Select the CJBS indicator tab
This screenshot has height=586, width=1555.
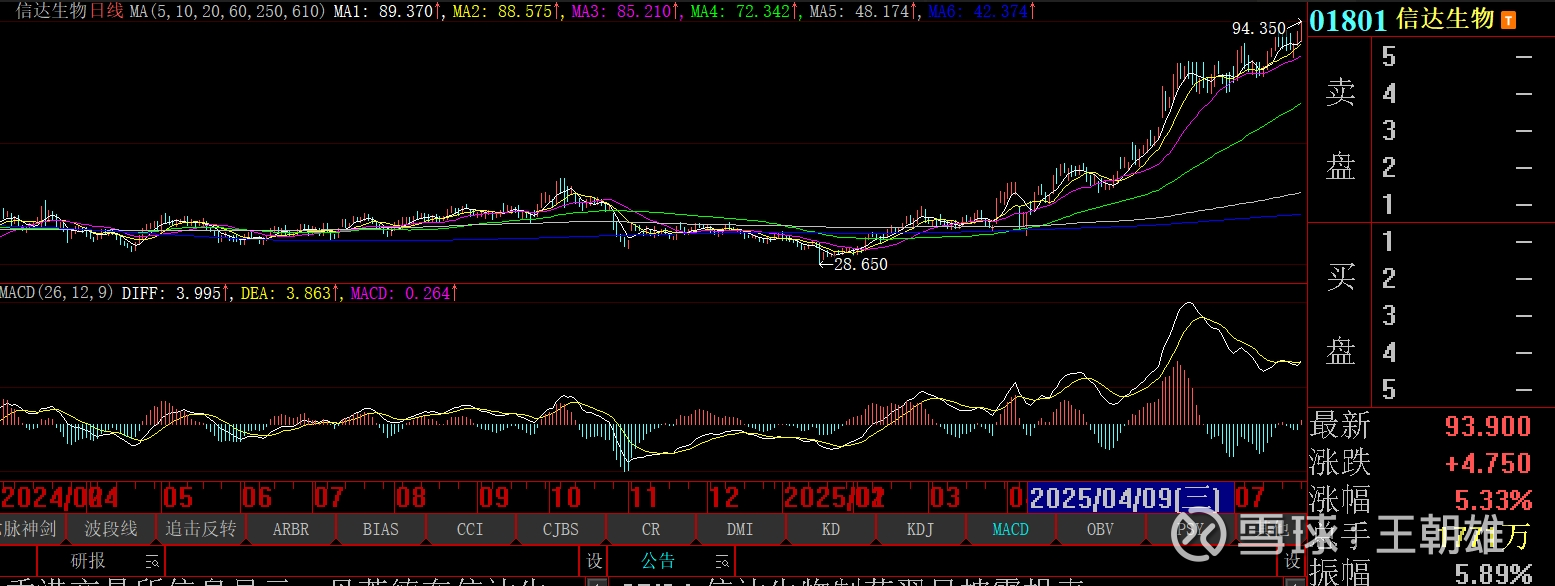click(560, 528)
